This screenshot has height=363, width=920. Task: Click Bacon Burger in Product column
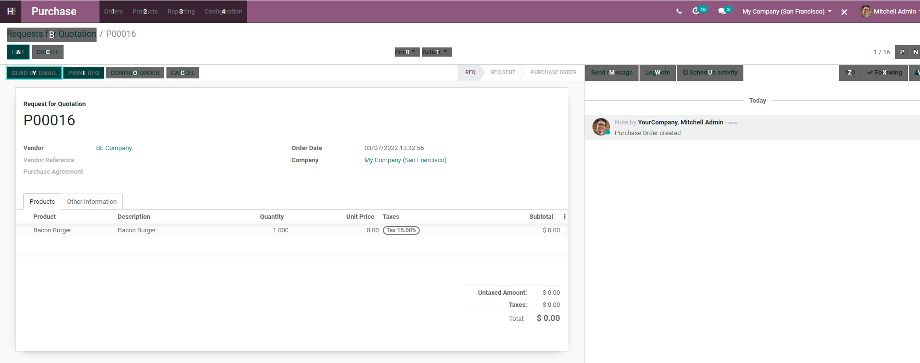coord(52,230)
